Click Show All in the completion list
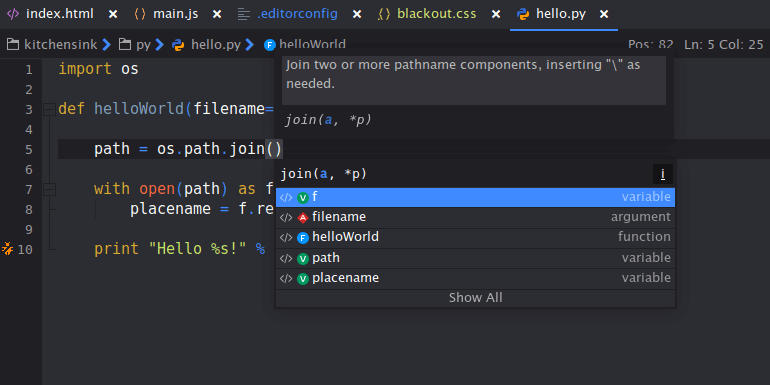This screenshot has width=770, height=385. click(x=475, y=298)
